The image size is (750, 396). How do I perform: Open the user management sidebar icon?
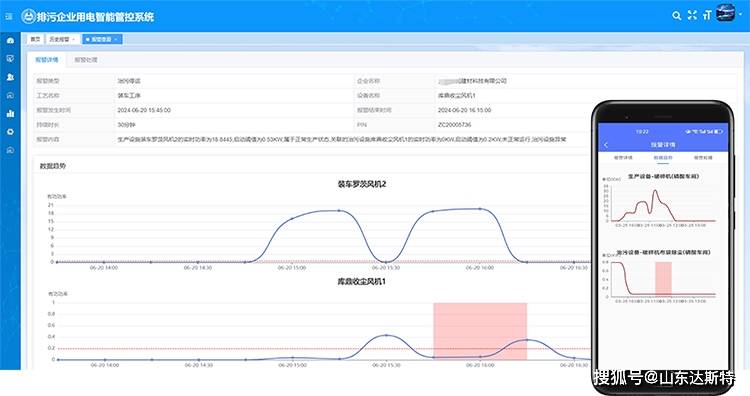coord(10,77)
